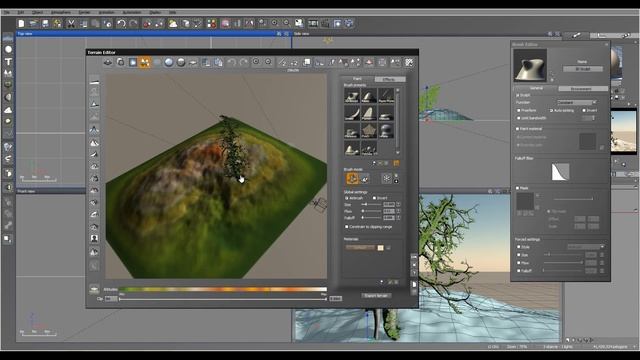Open the Function dropdown in Brush Editor
This screenshot has width=640, height=360.
[577, 102]
